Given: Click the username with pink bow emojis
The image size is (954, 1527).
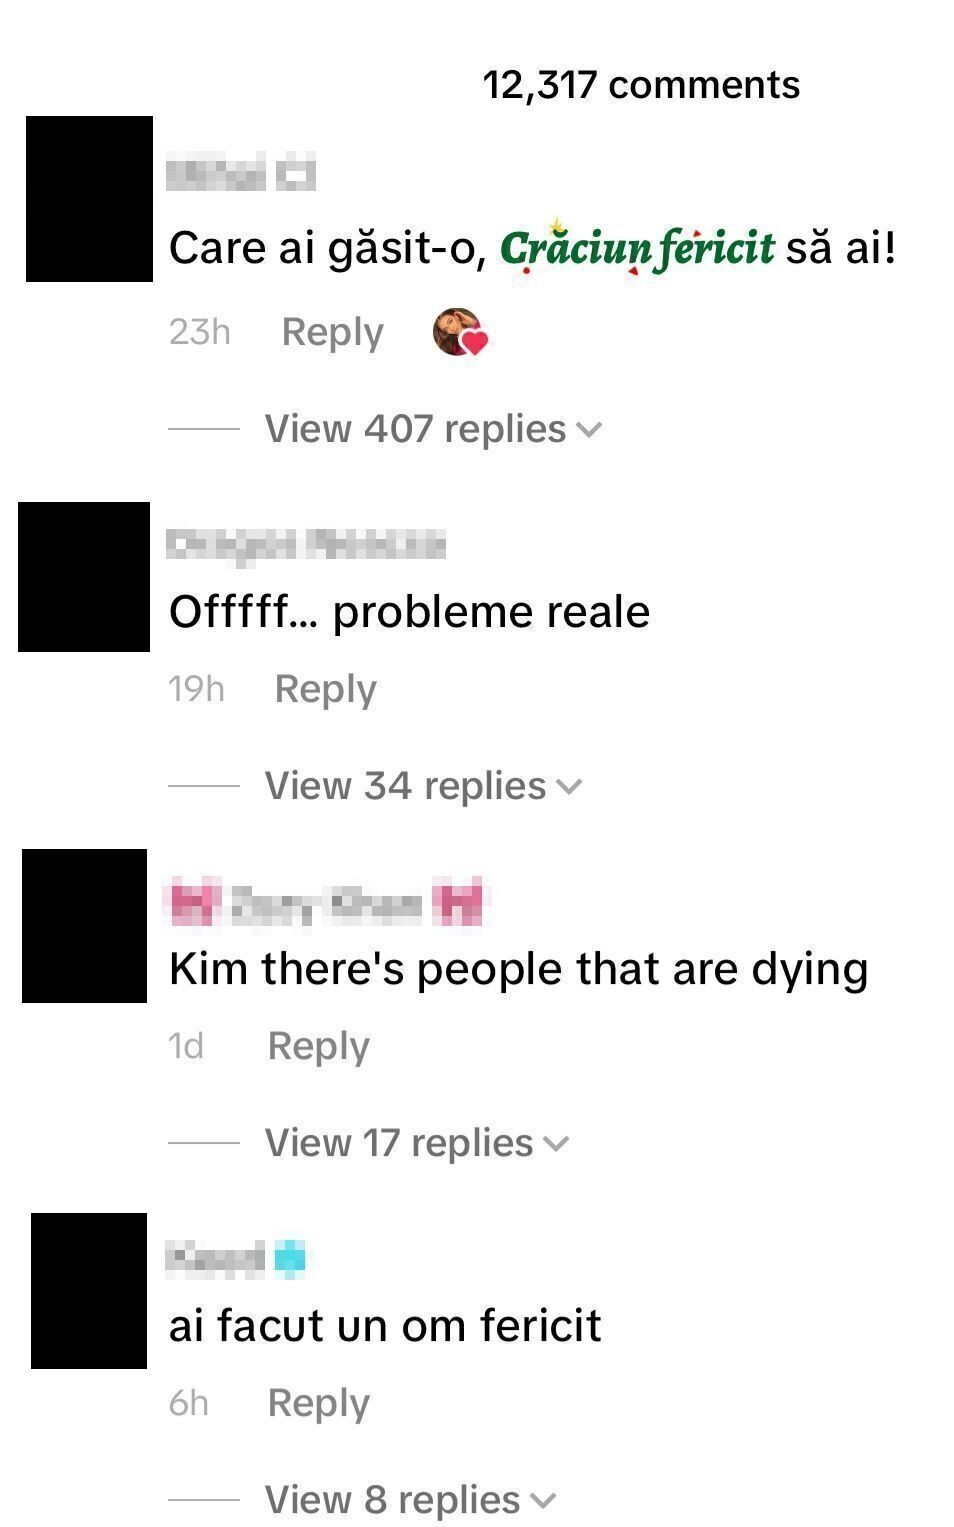Looking at the screenshot, I should click(x=326, y=903).
